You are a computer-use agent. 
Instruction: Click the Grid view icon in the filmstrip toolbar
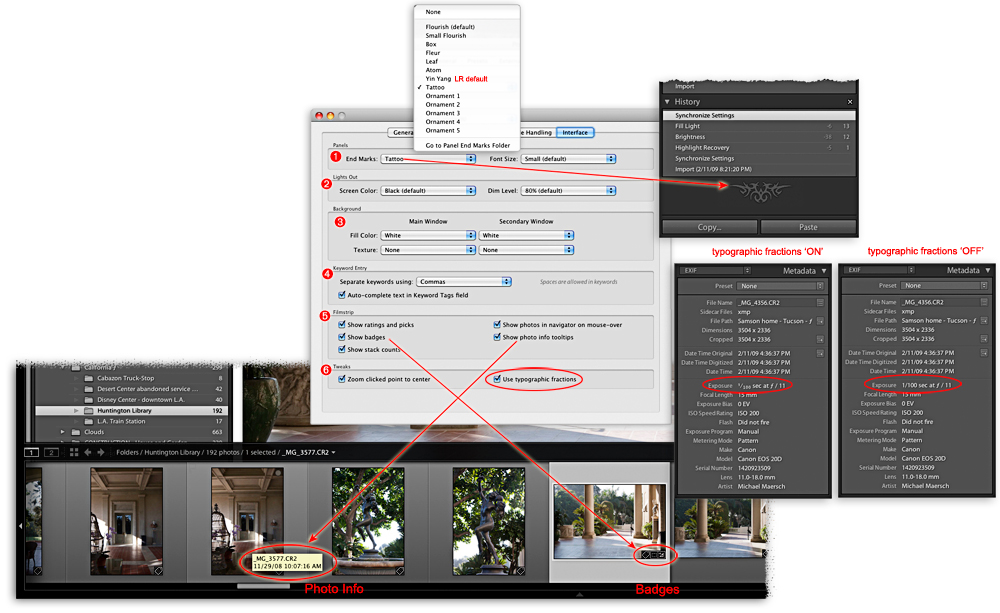pos(74,453)
